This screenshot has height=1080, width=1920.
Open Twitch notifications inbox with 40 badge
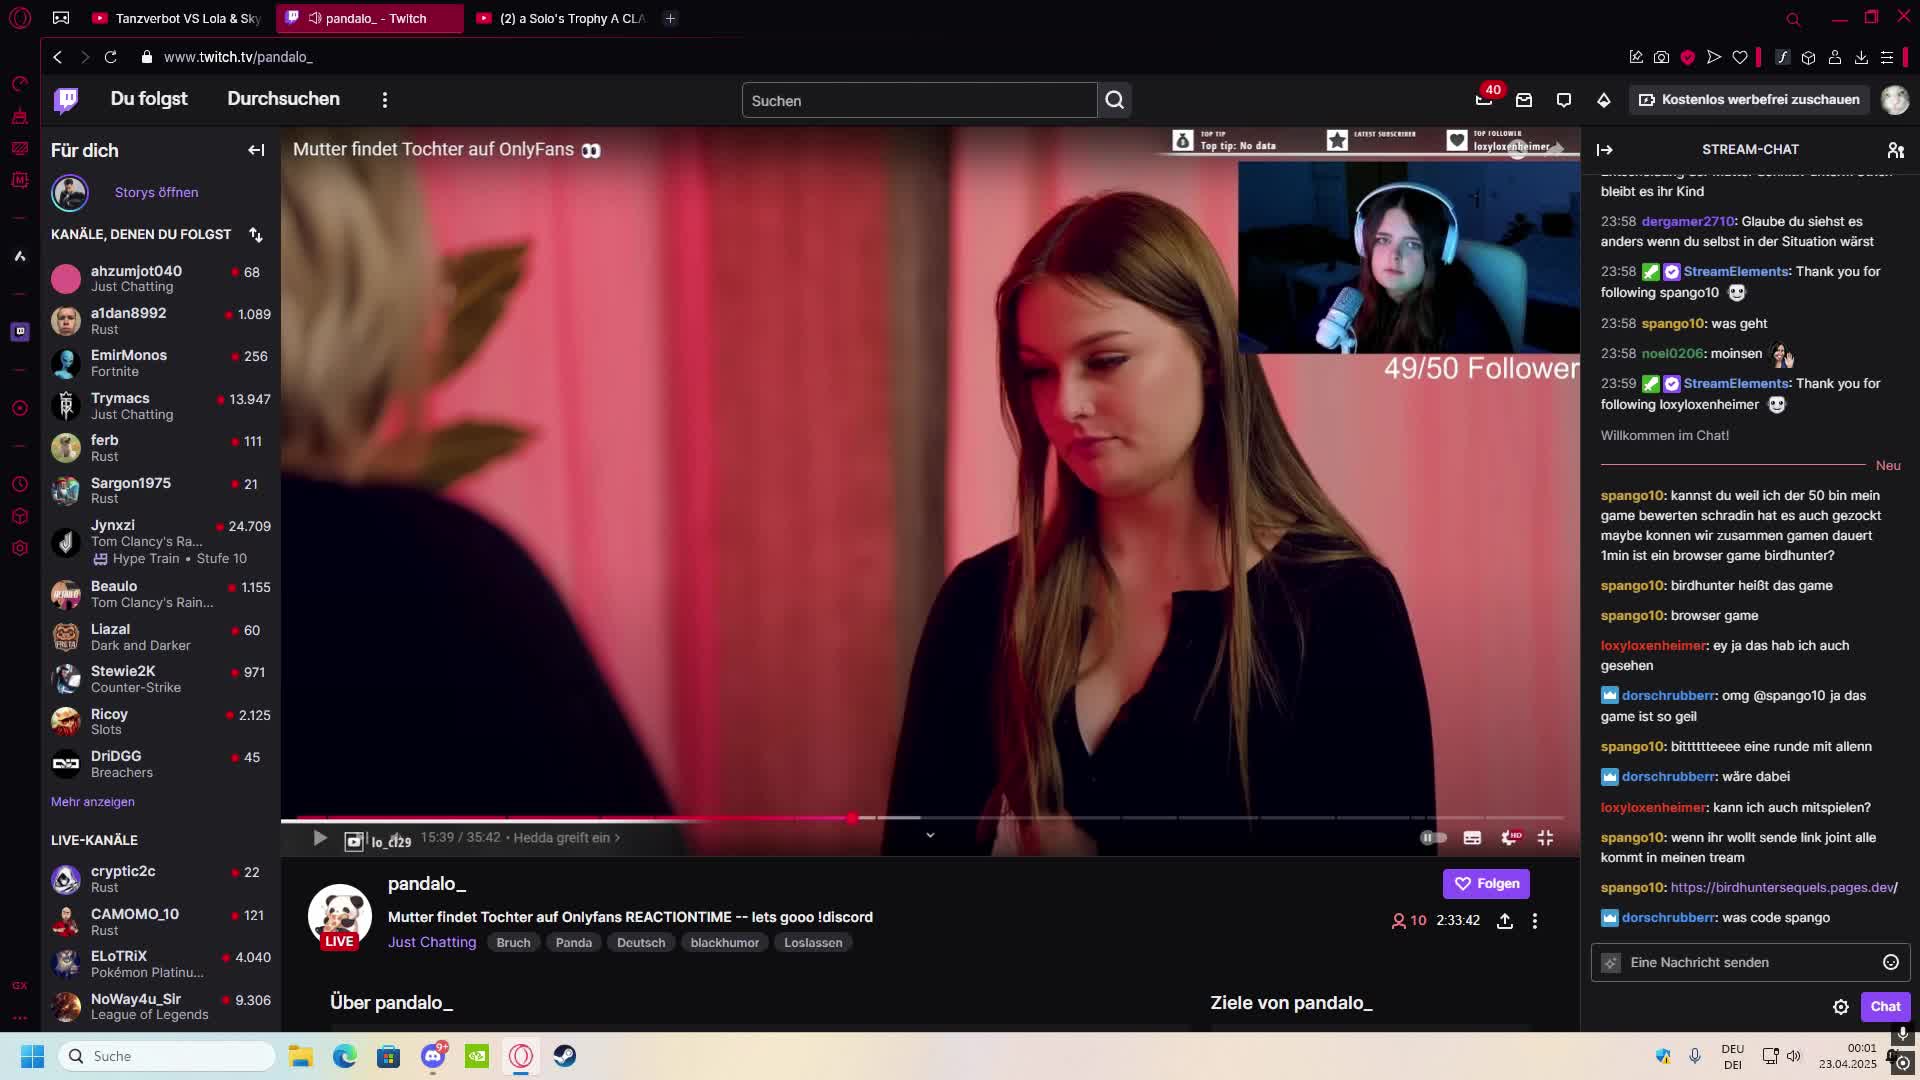1485,99
